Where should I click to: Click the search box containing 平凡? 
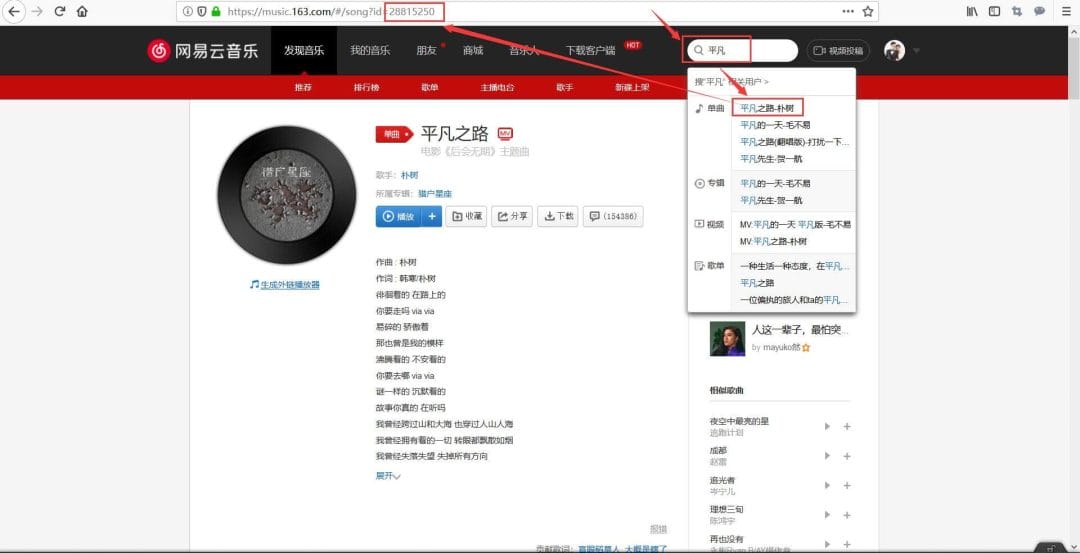(x=745, y=51)
